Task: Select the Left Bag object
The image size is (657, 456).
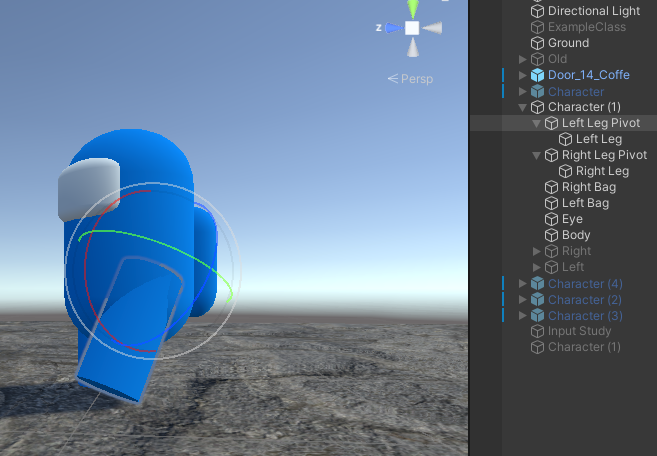Action: tap(585, 203)
